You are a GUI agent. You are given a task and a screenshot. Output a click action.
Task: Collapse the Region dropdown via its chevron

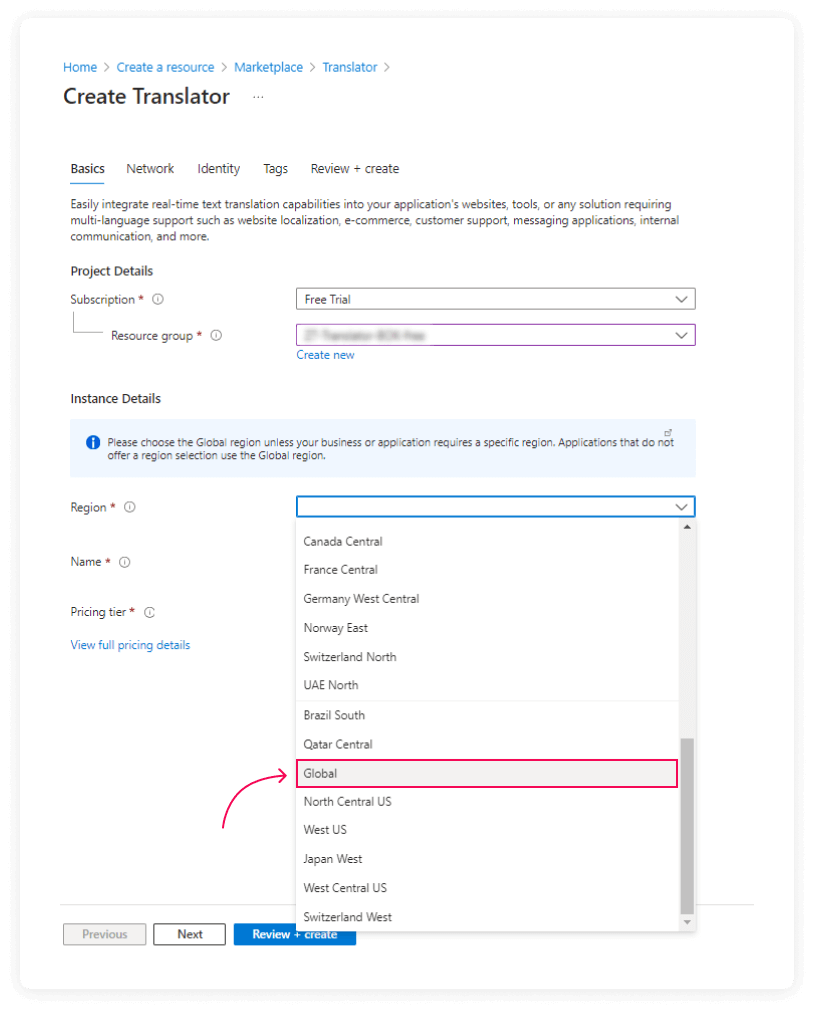(681, 507)
